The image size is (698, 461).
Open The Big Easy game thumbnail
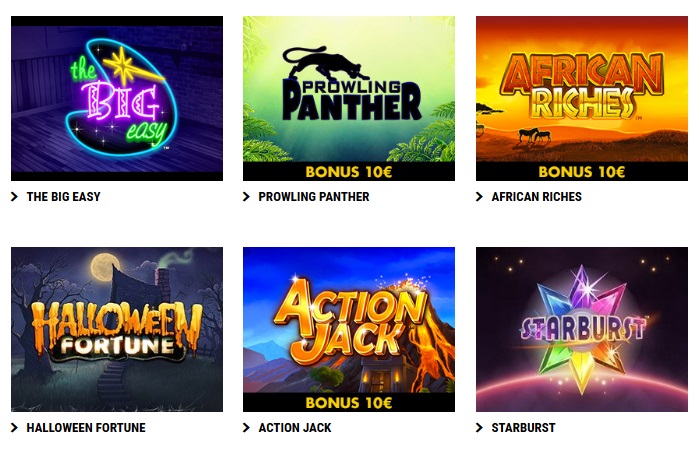pyautogui.click(x=117, y=98)
